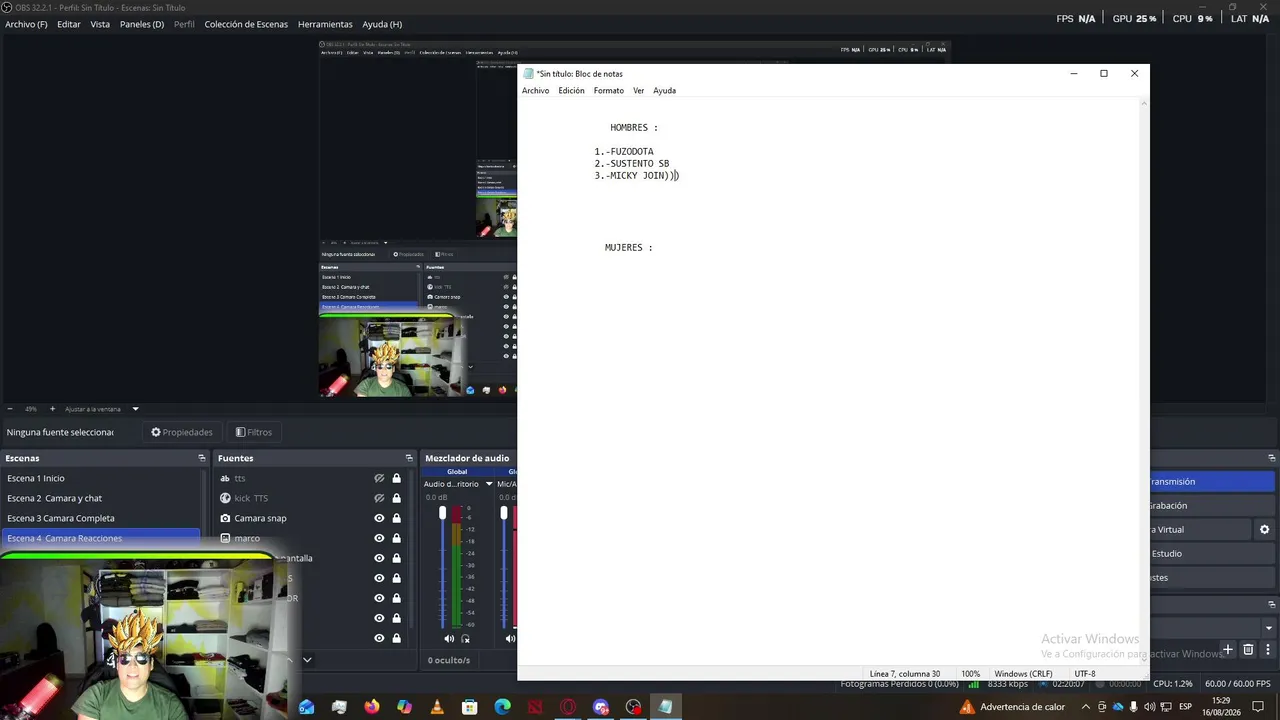Undock the Fuentes panel via its popout icon
Screen dimensions: 1280x720
407,458
